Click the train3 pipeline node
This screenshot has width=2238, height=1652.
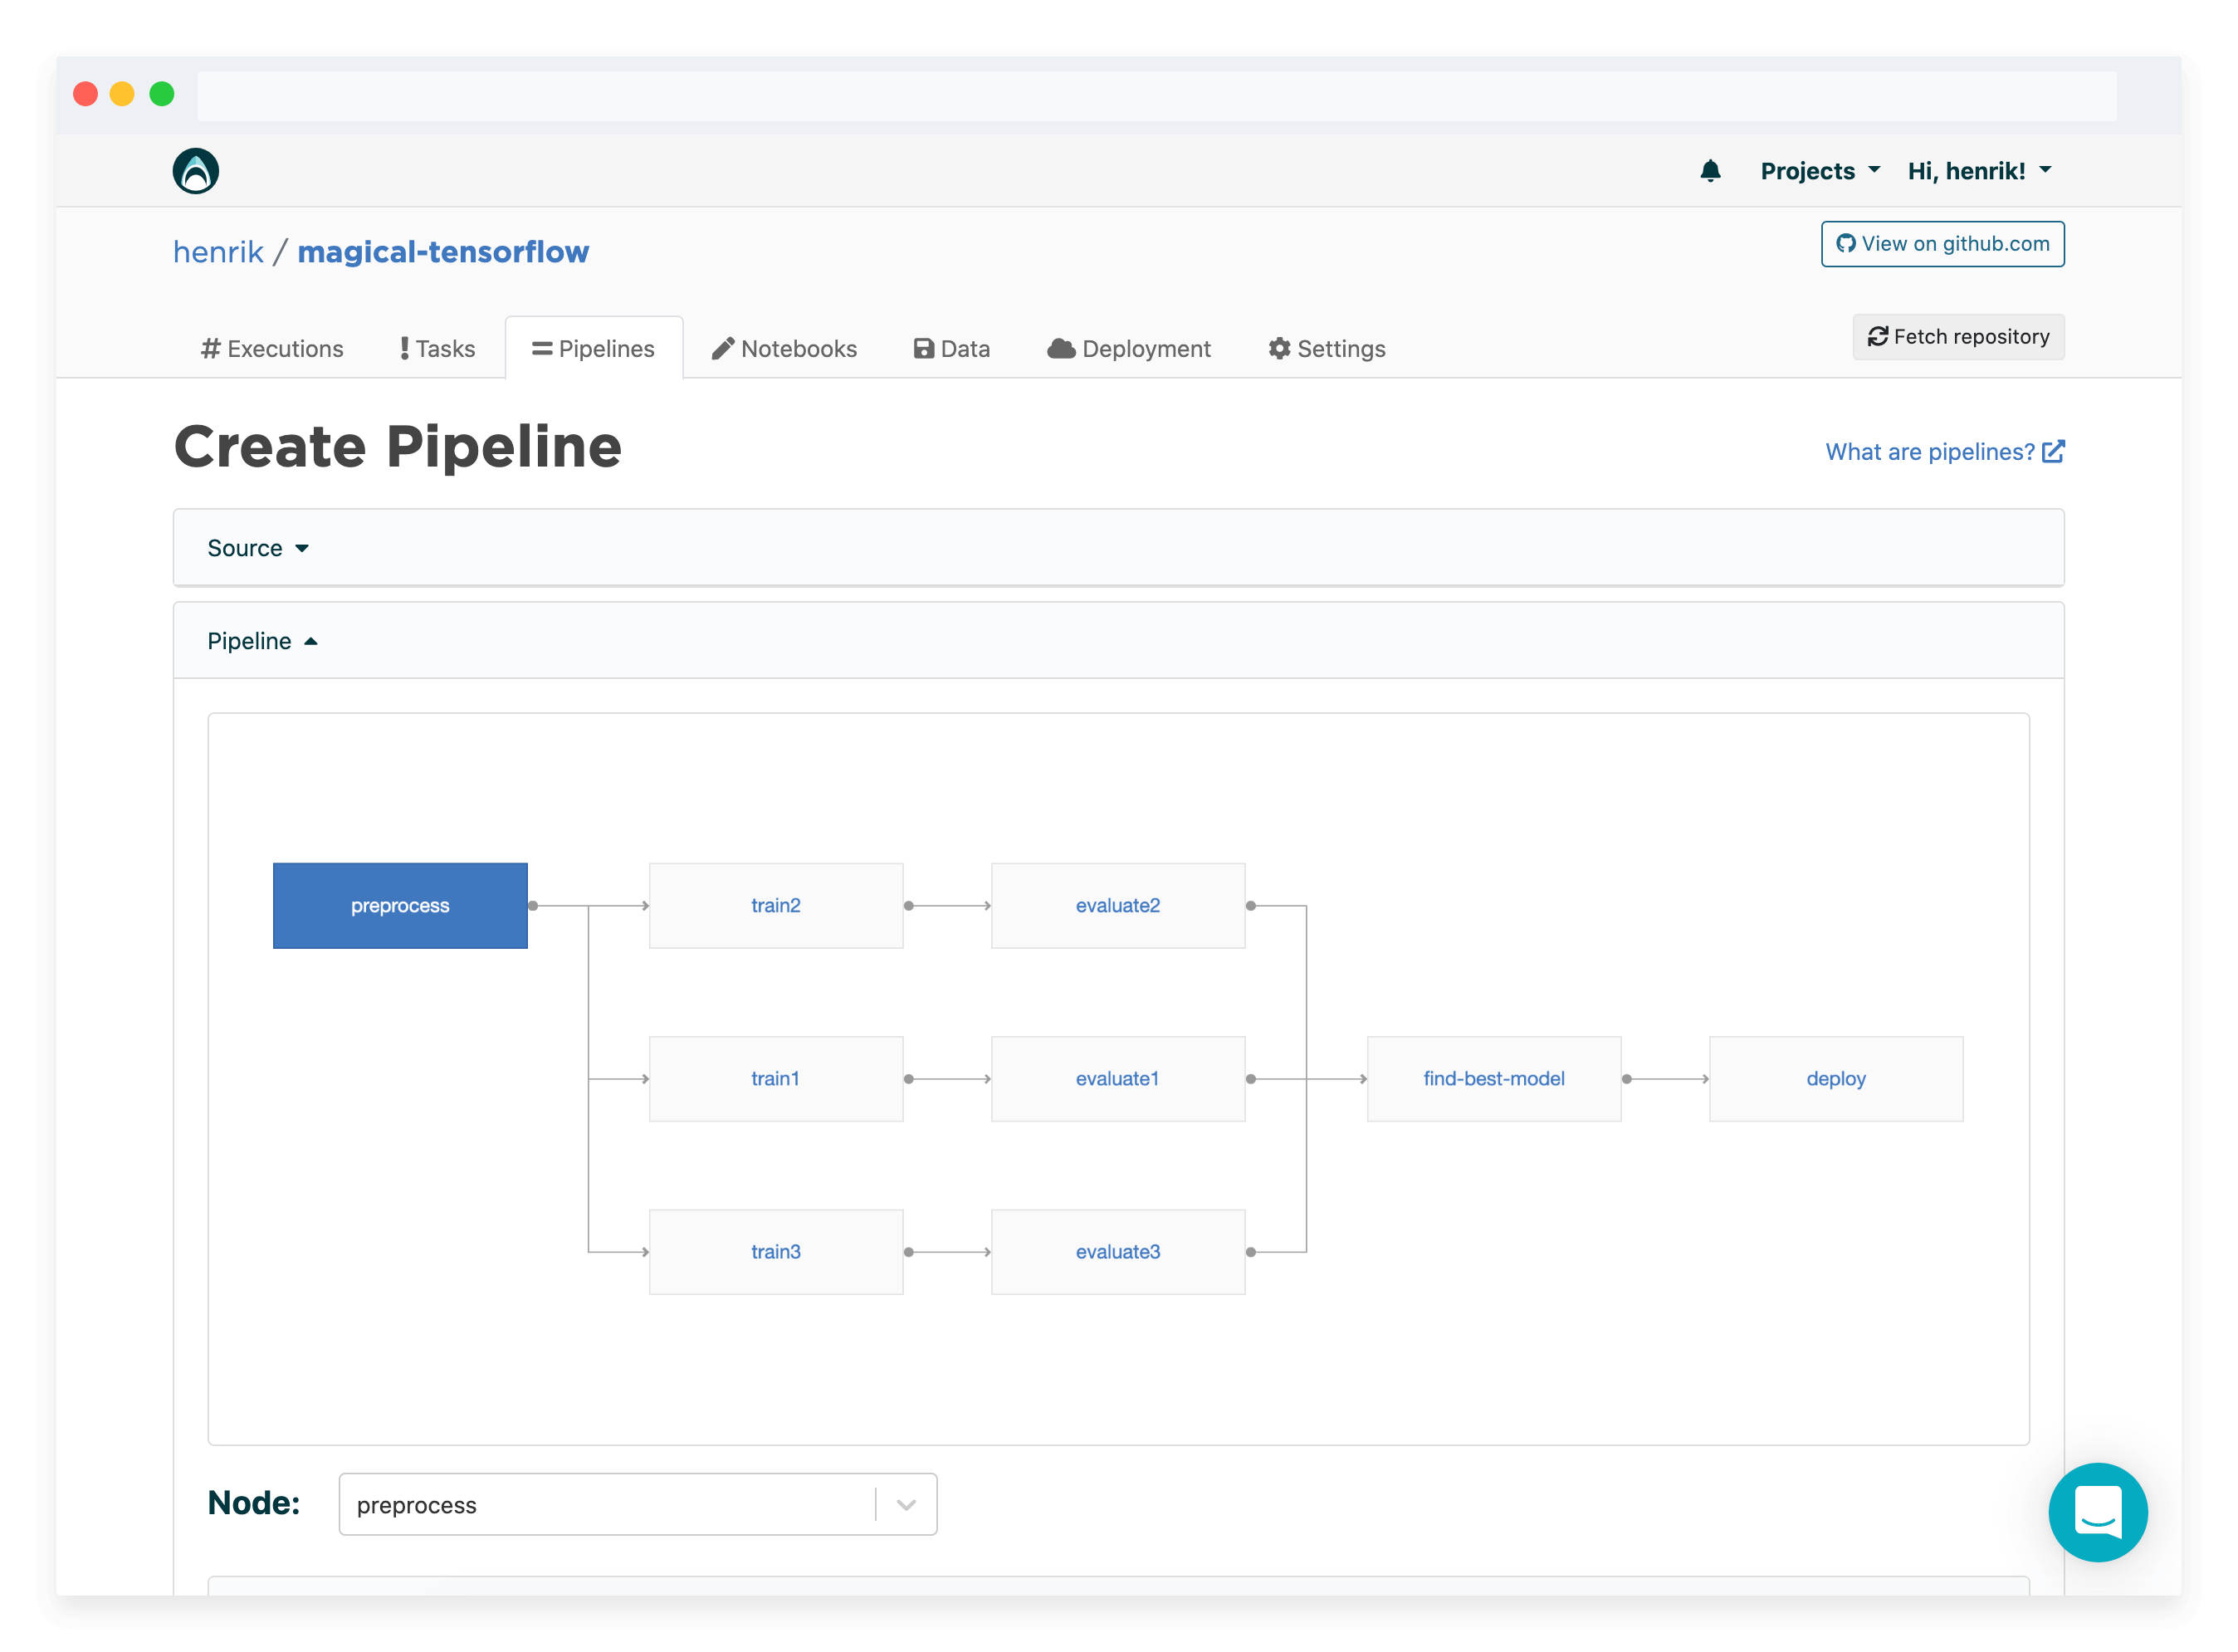775,1251
